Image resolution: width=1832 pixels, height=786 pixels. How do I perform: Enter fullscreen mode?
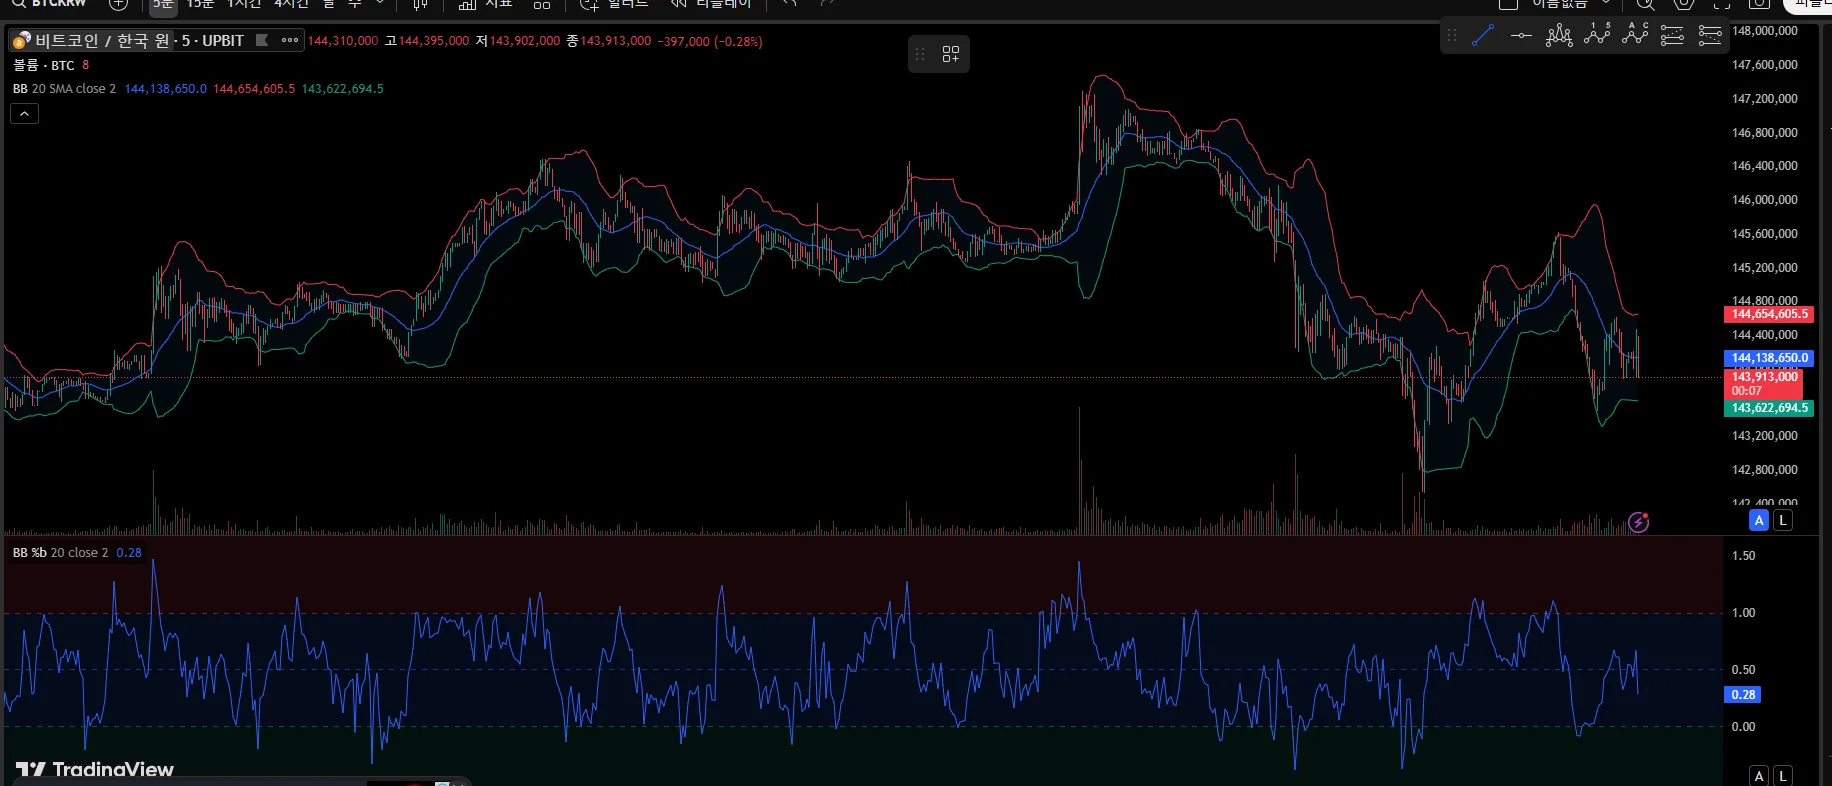point(1722,4)
